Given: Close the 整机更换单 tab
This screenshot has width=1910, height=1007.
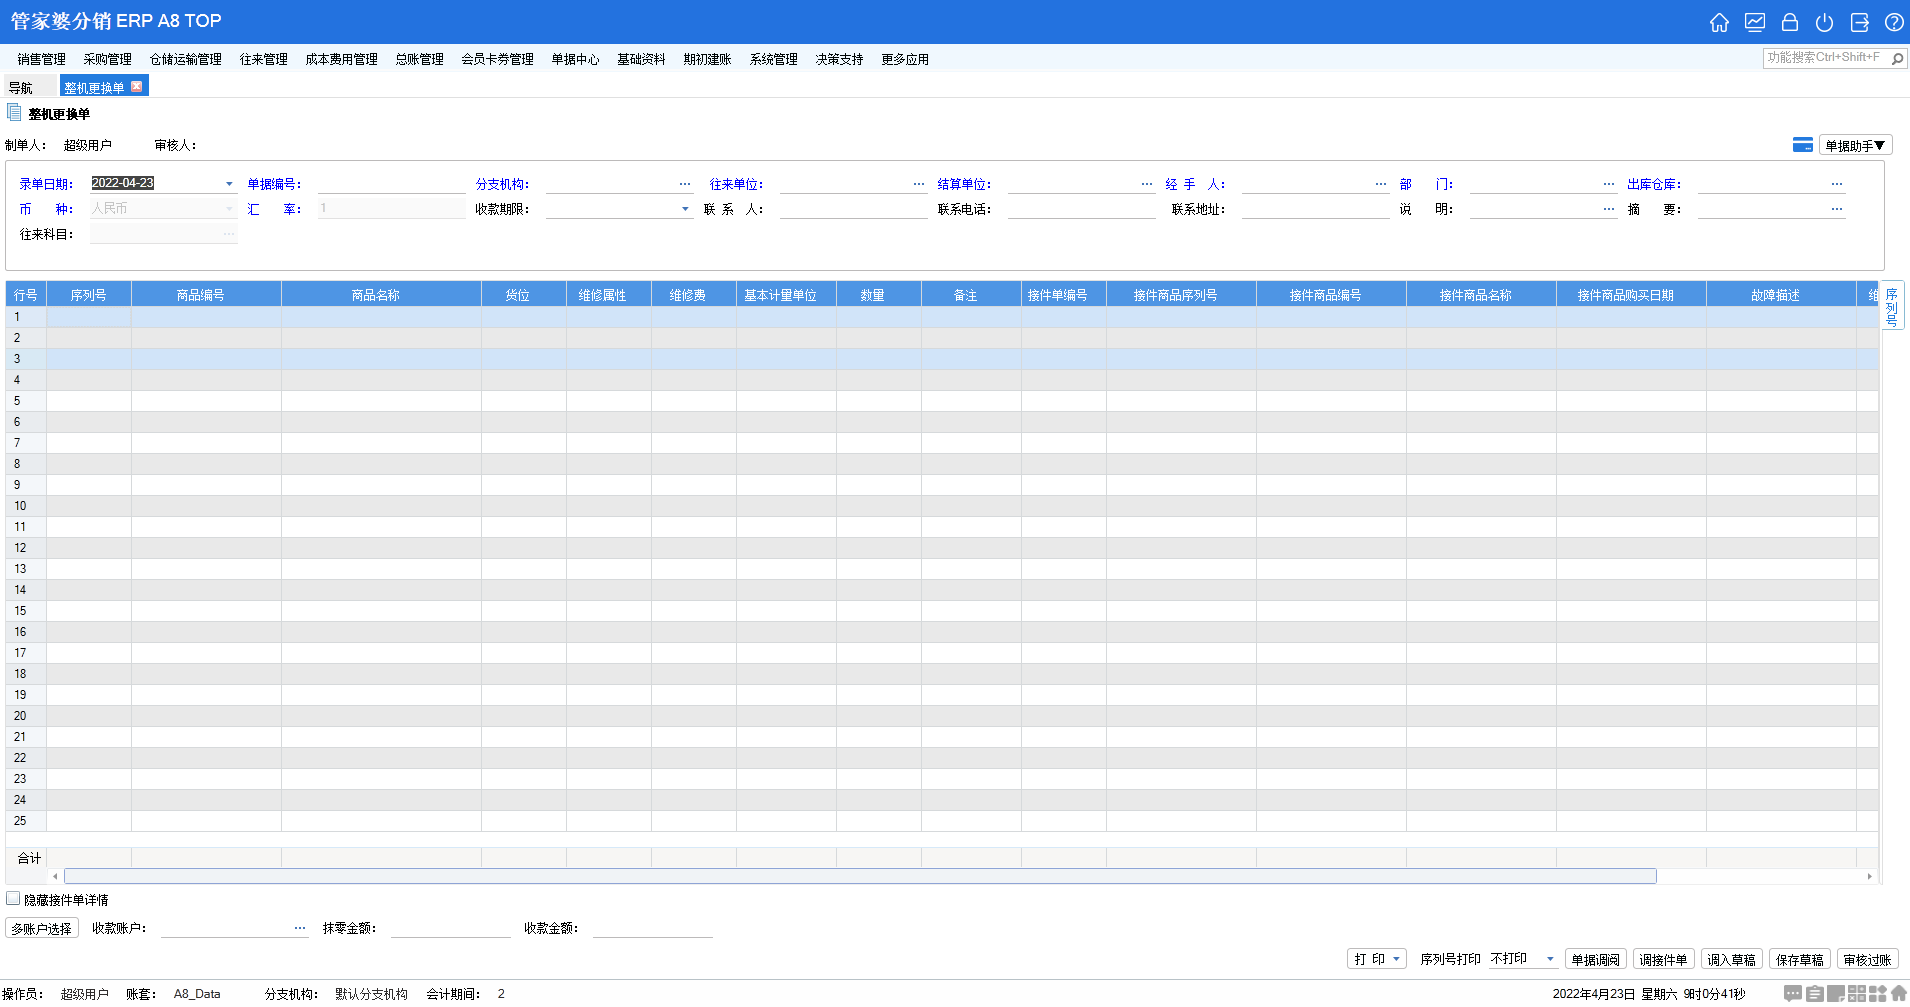Looking at the screenshot, I should (137, 87).
